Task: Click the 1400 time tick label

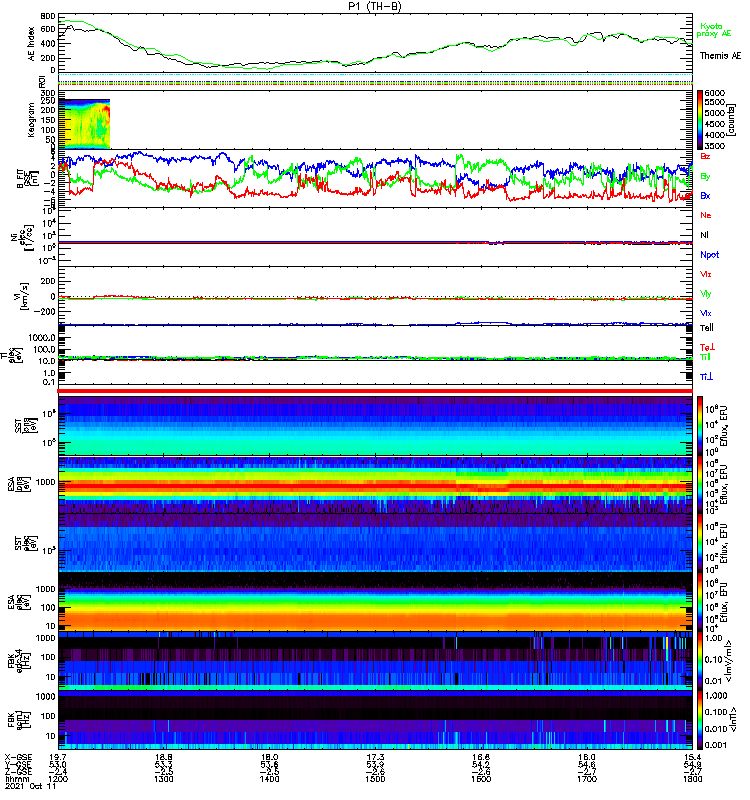Action: tap(269, 779)
